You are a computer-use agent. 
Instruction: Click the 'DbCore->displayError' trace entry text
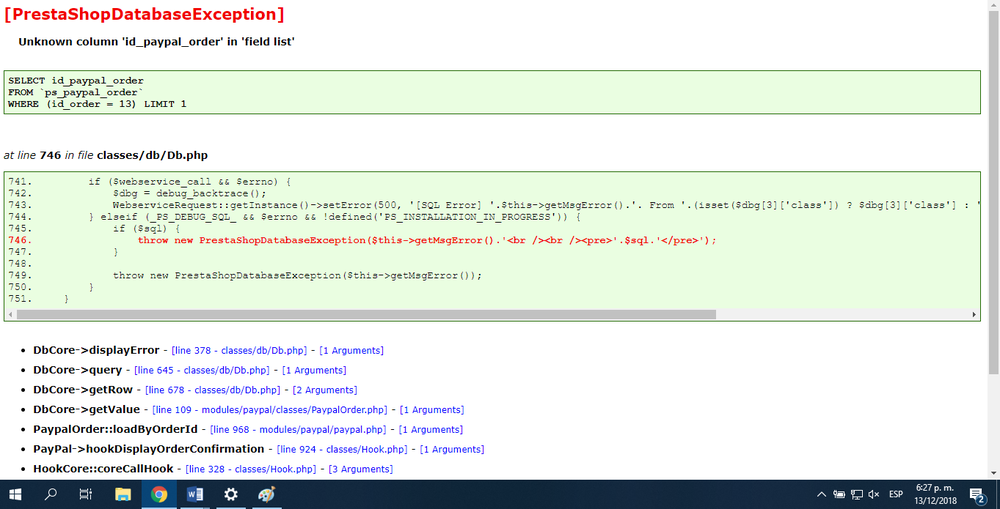96,350
